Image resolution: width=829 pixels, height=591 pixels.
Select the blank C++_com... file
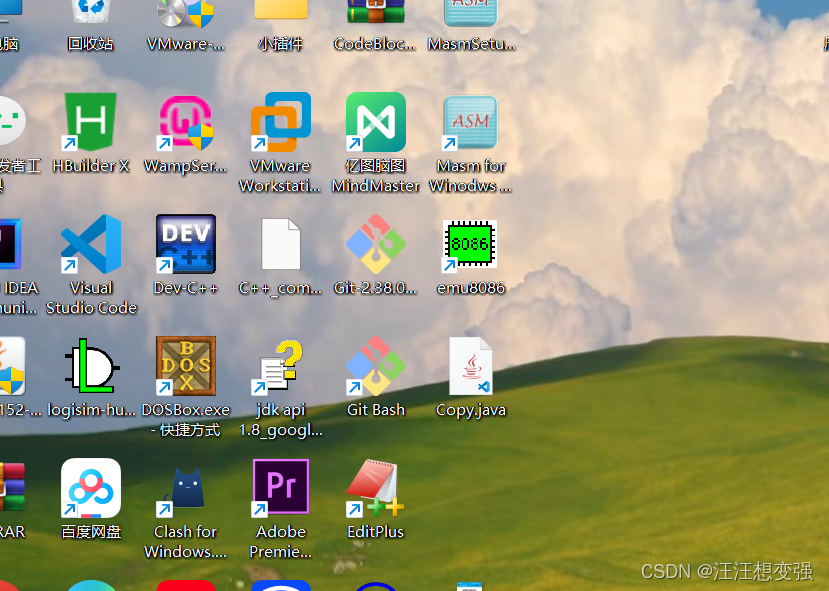coord(281,244)
